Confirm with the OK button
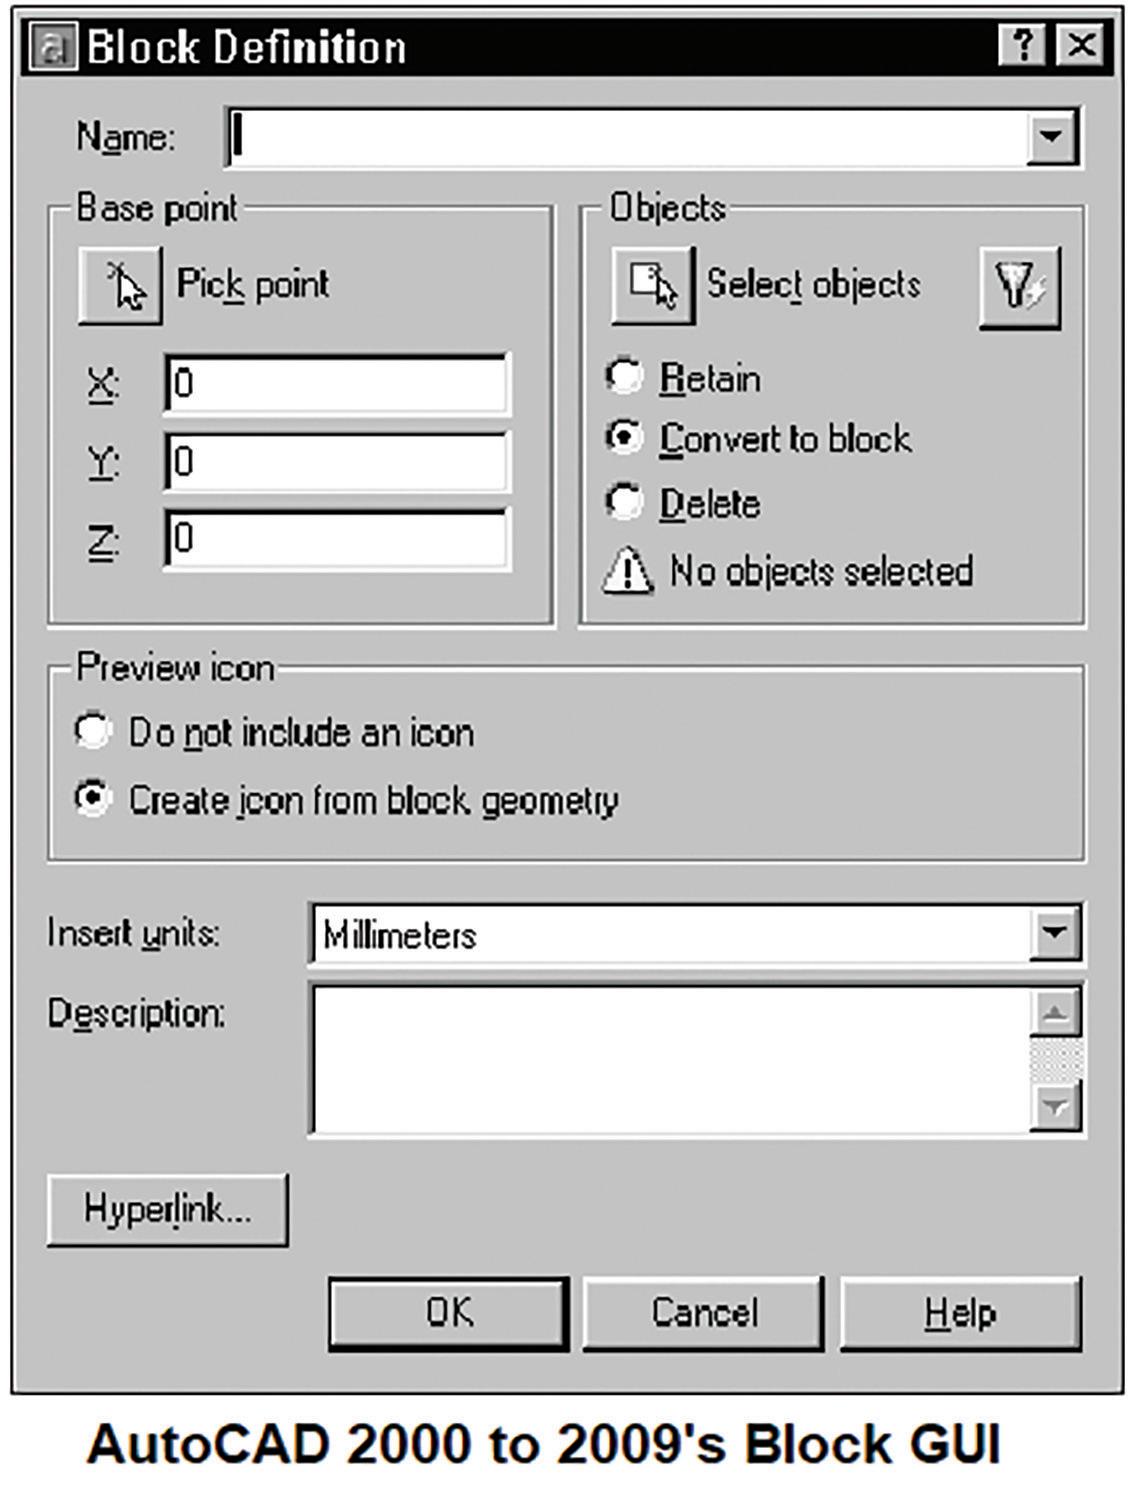Image resolution: width=1135 pixels, height=1500 pixels. coord(449,1313)
